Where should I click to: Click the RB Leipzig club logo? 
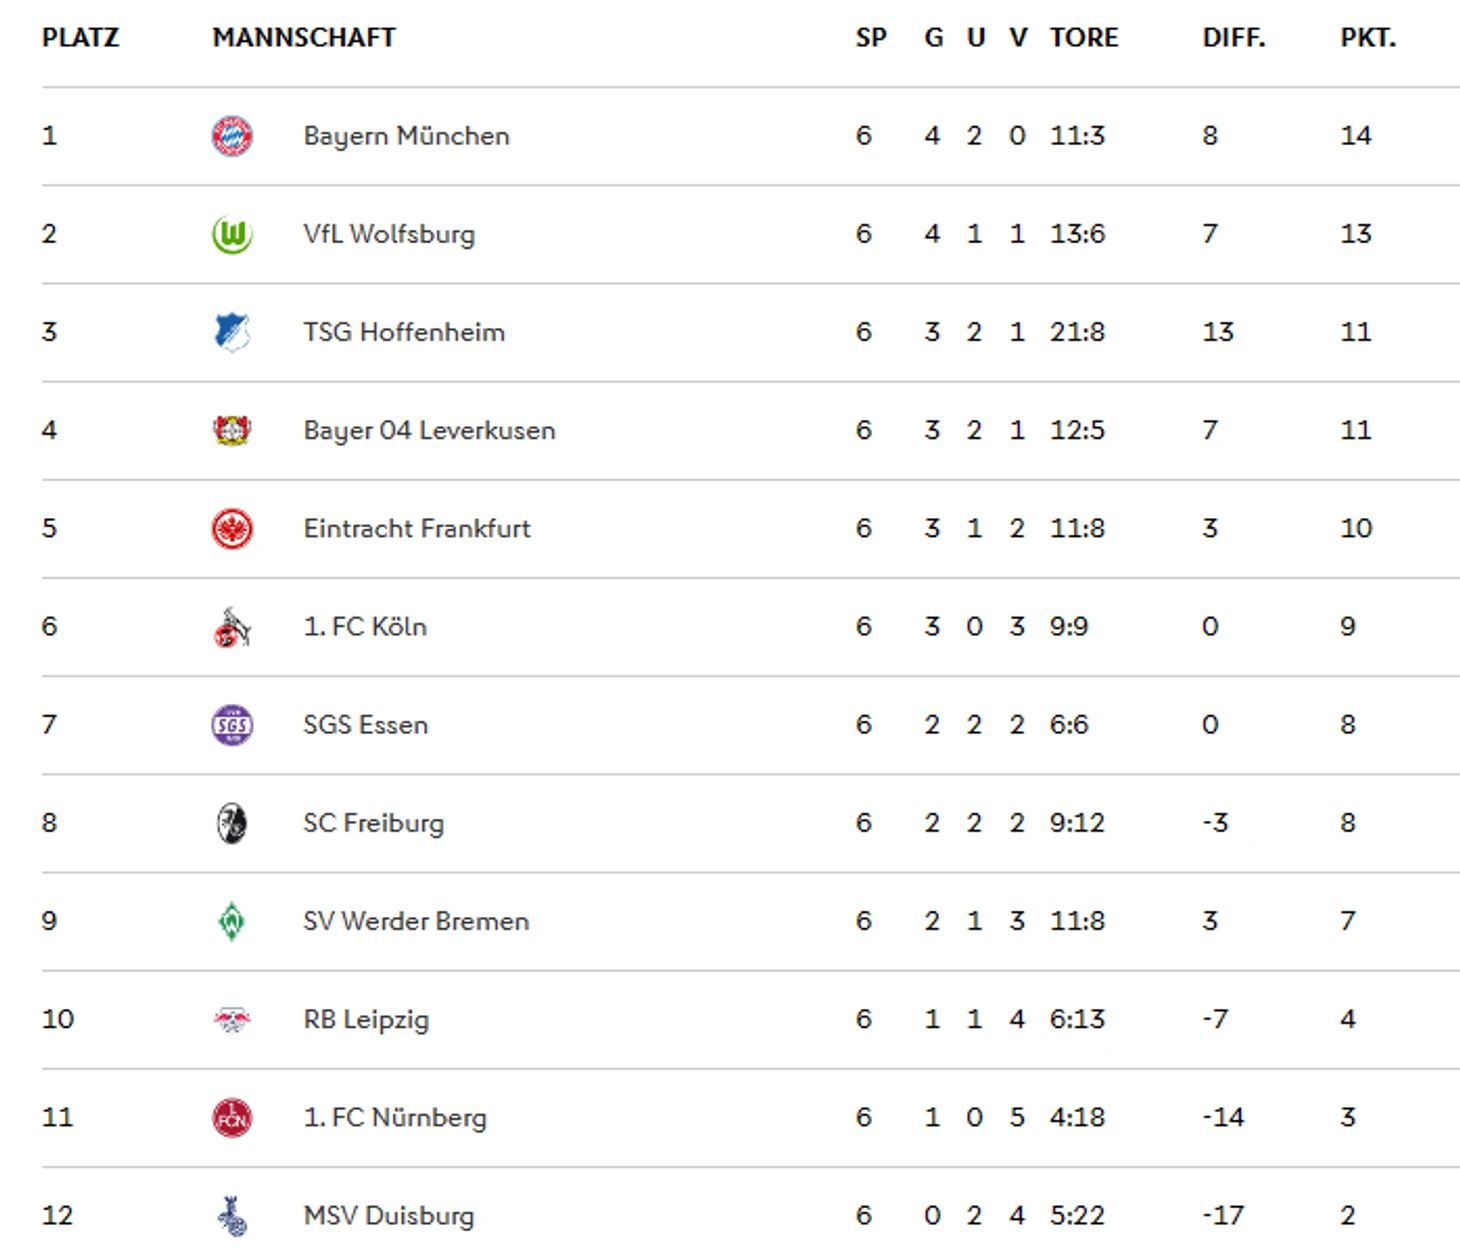[232, 1019]
